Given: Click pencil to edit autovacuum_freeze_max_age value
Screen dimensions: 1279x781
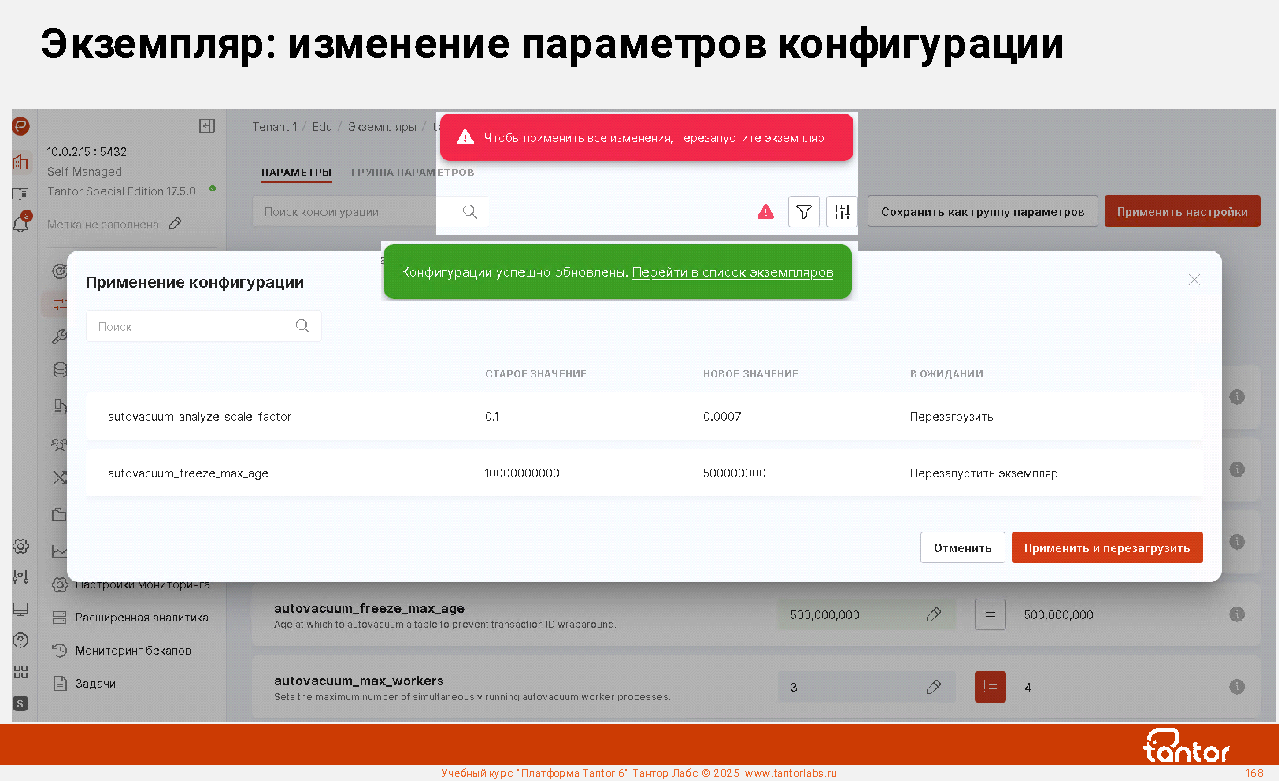Looking at the screenshot, I should click(933, 614).
